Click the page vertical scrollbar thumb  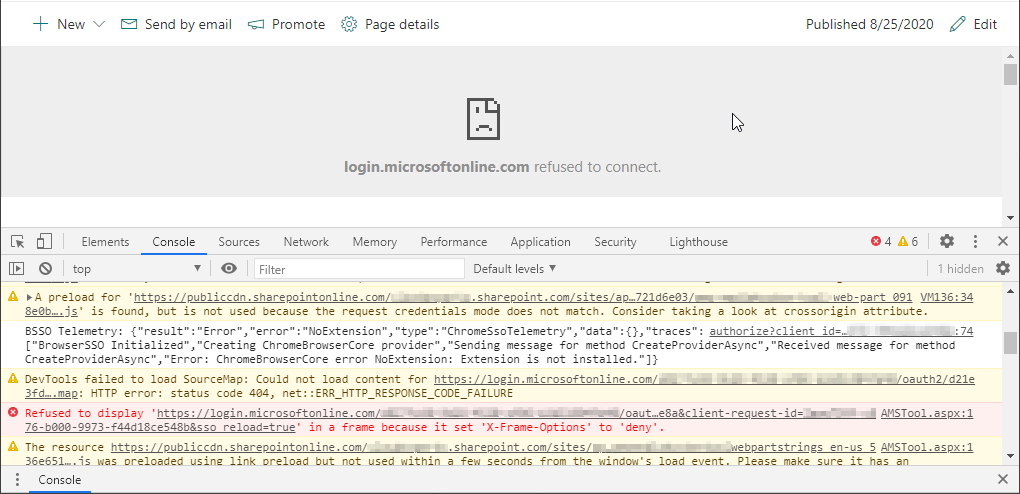(x=1010, y=75)
